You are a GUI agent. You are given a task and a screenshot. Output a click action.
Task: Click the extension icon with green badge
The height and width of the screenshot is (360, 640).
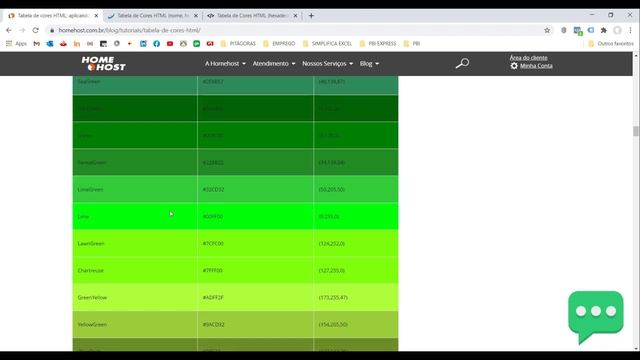578,31
